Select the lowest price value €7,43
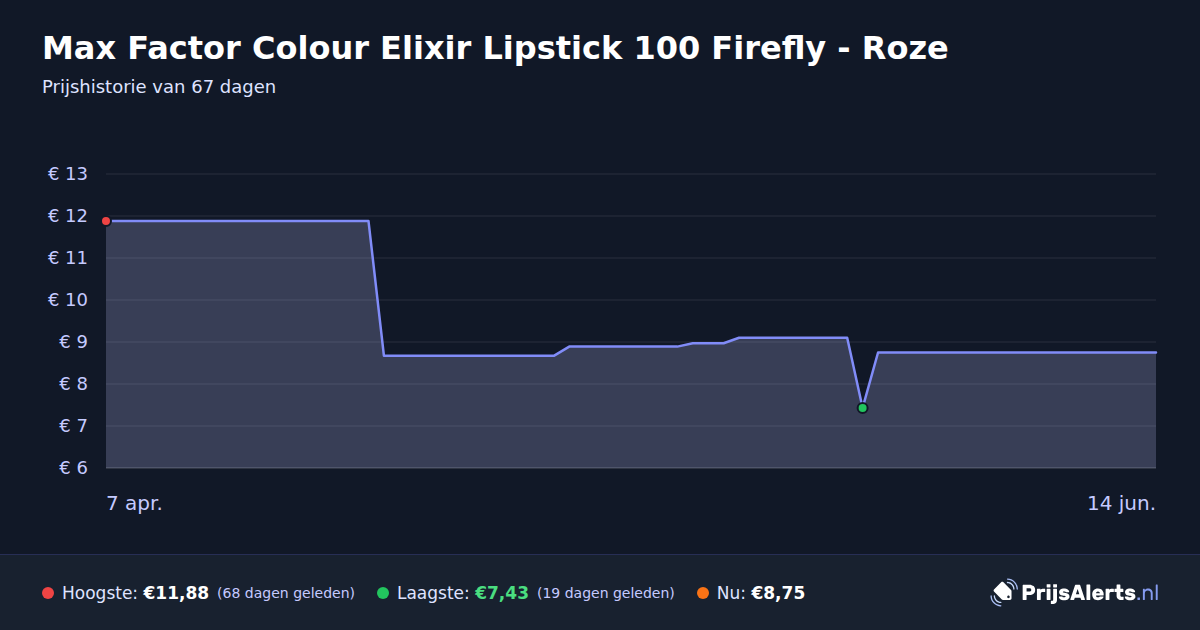The height and width of the screenshot is (630, 1200). (501, 593)
